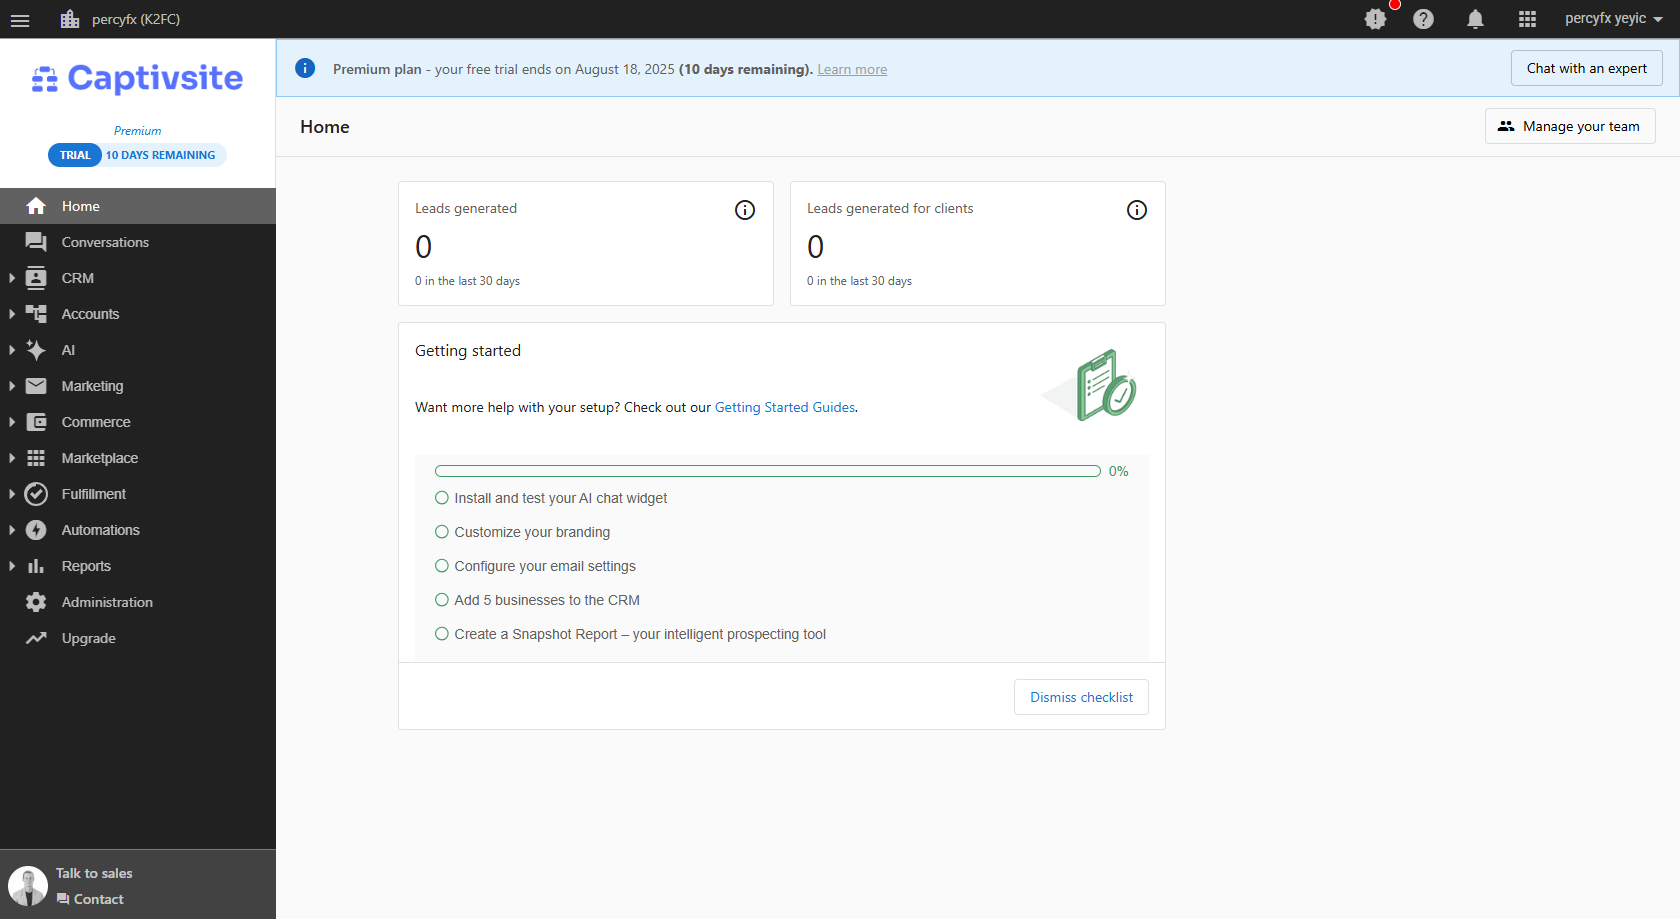Click the blue info icon in trial banner
1680x919 pixels.
[x=305, y=68]
